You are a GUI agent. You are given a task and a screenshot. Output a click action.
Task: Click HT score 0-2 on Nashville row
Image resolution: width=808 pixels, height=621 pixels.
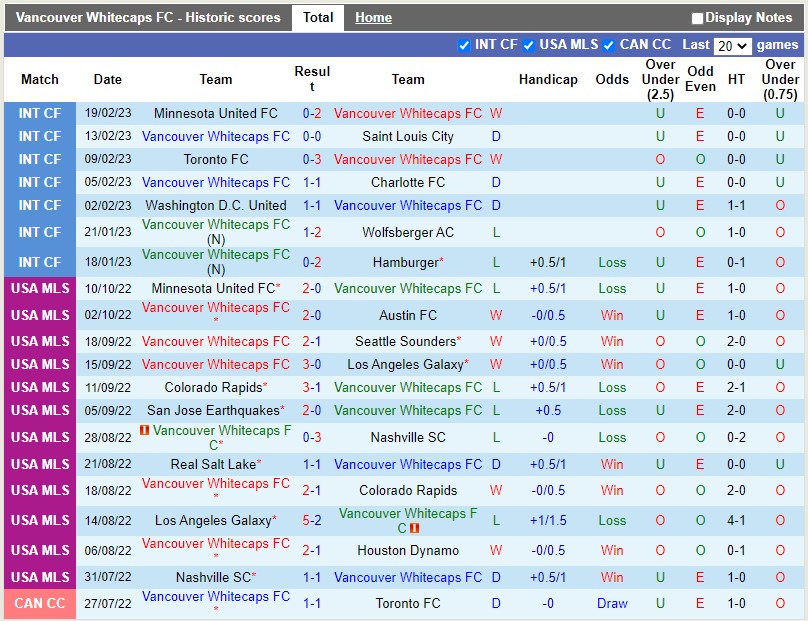(x=736, y=438)
